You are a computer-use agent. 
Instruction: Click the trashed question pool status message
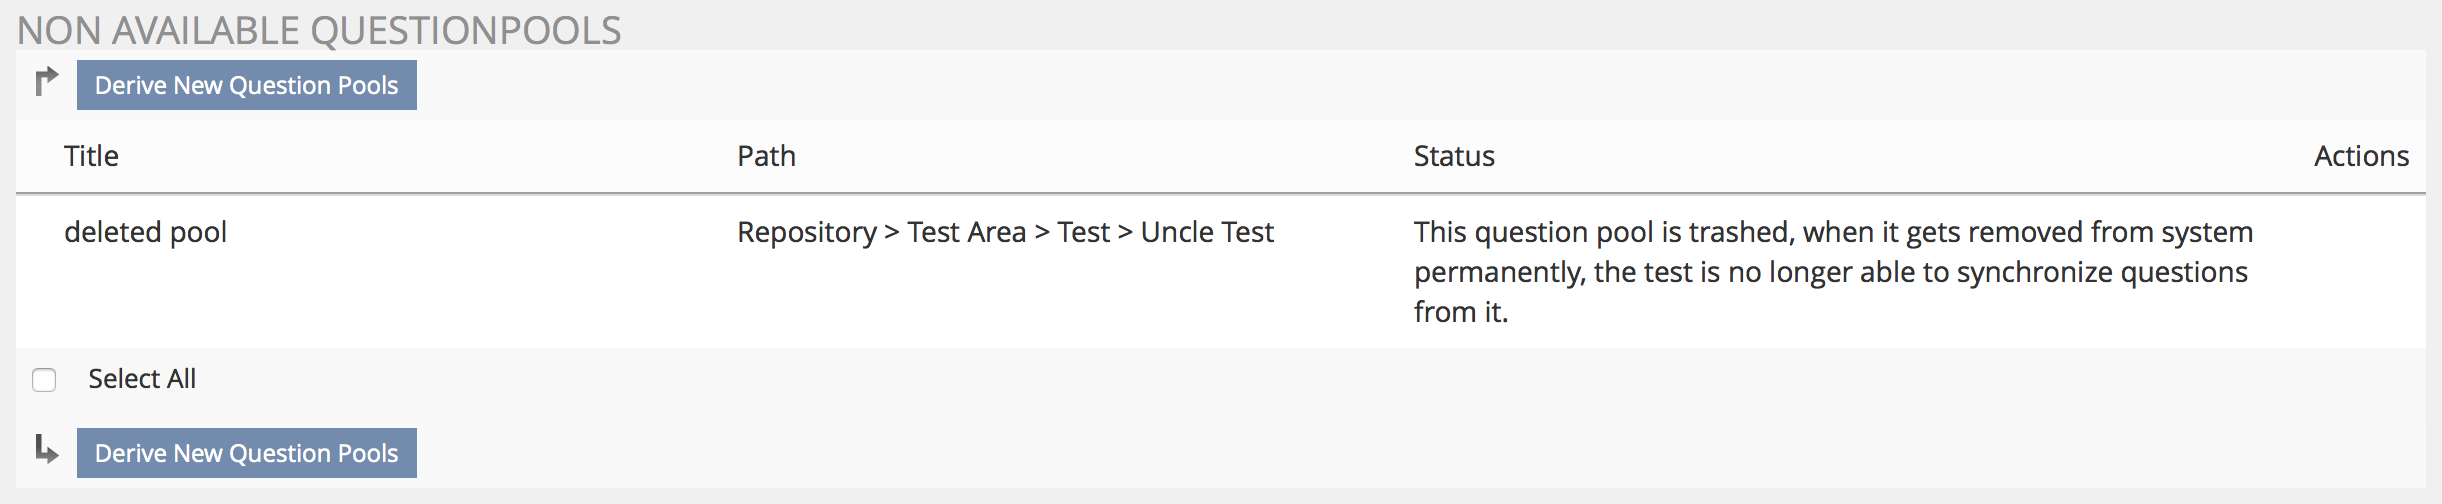coord(1832,272)
